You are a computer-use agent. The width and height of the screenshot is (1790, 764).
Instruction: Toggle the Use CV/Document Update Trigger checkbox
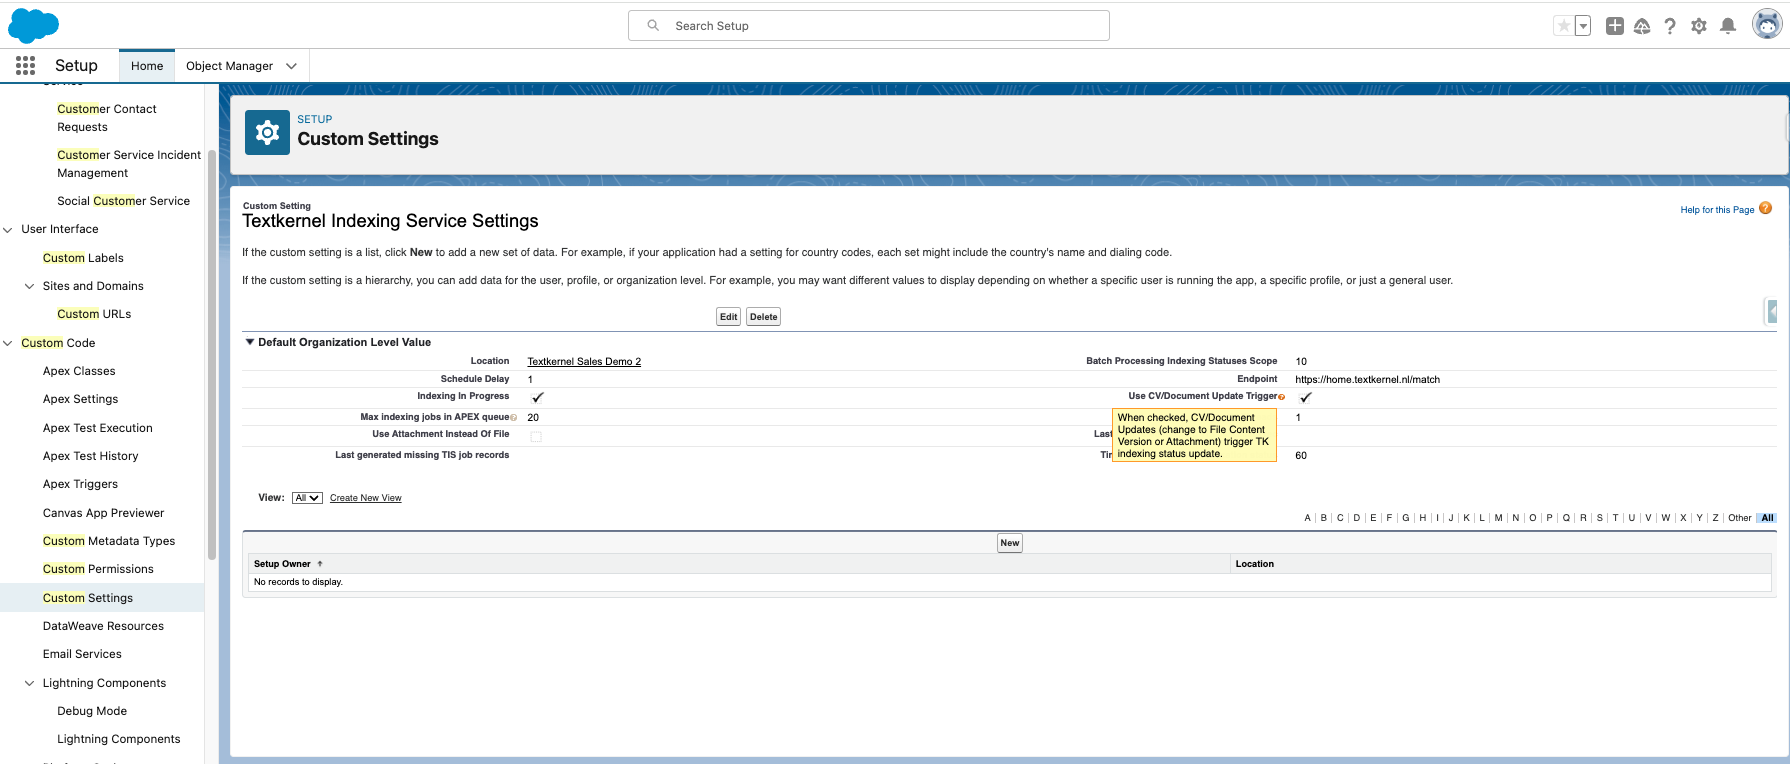[x=1305, y=397]
